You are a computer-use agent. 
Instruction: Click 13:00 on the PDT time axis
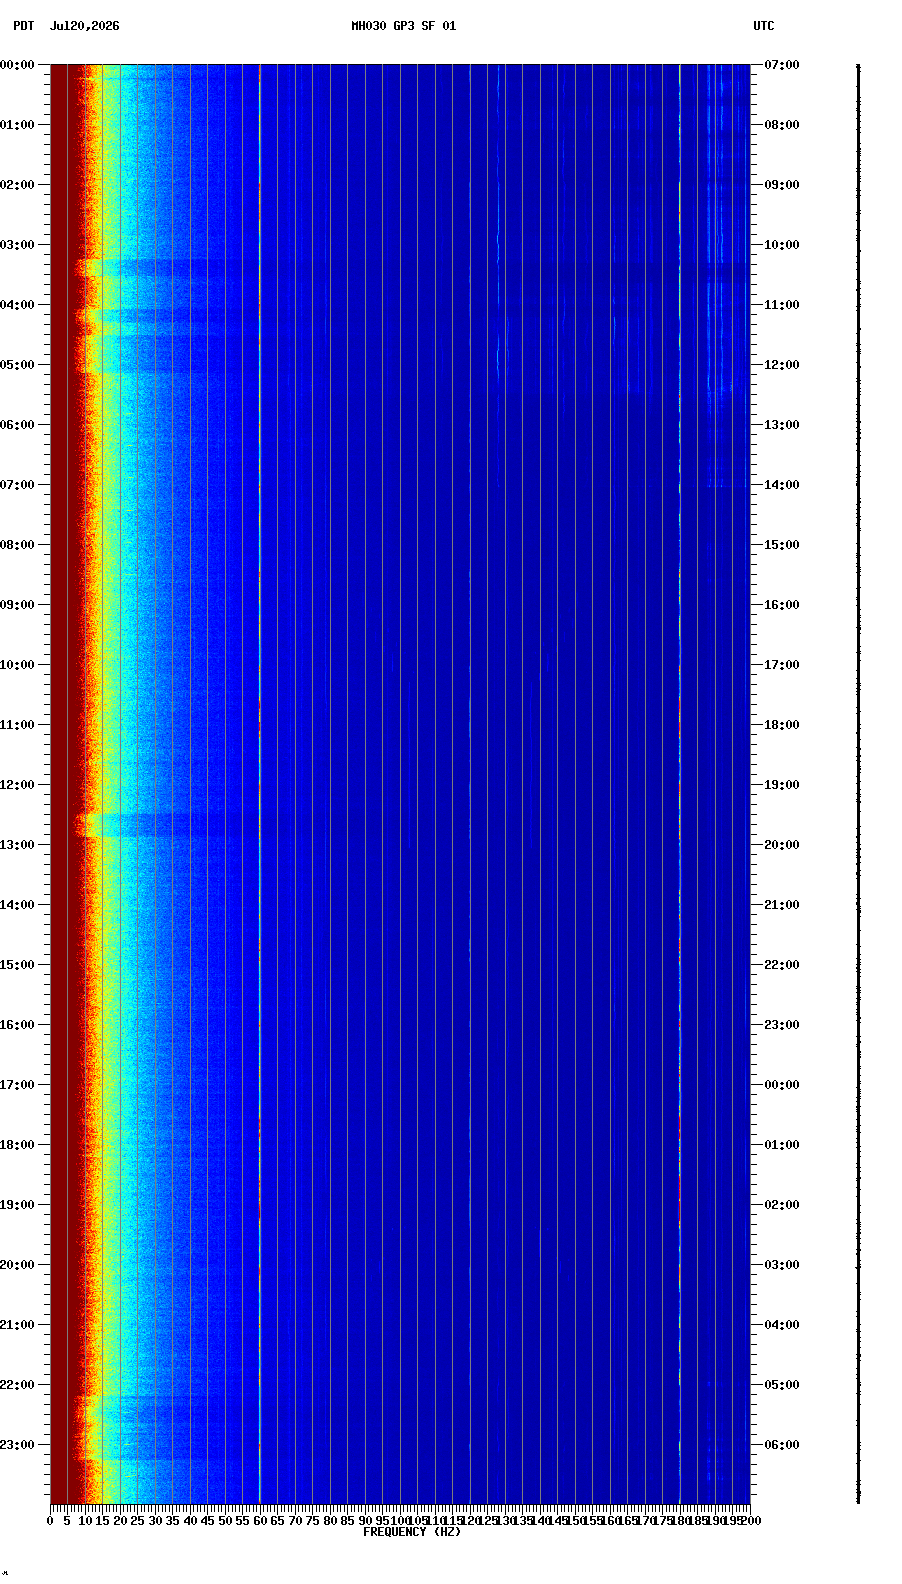click(x=17, y=845)
